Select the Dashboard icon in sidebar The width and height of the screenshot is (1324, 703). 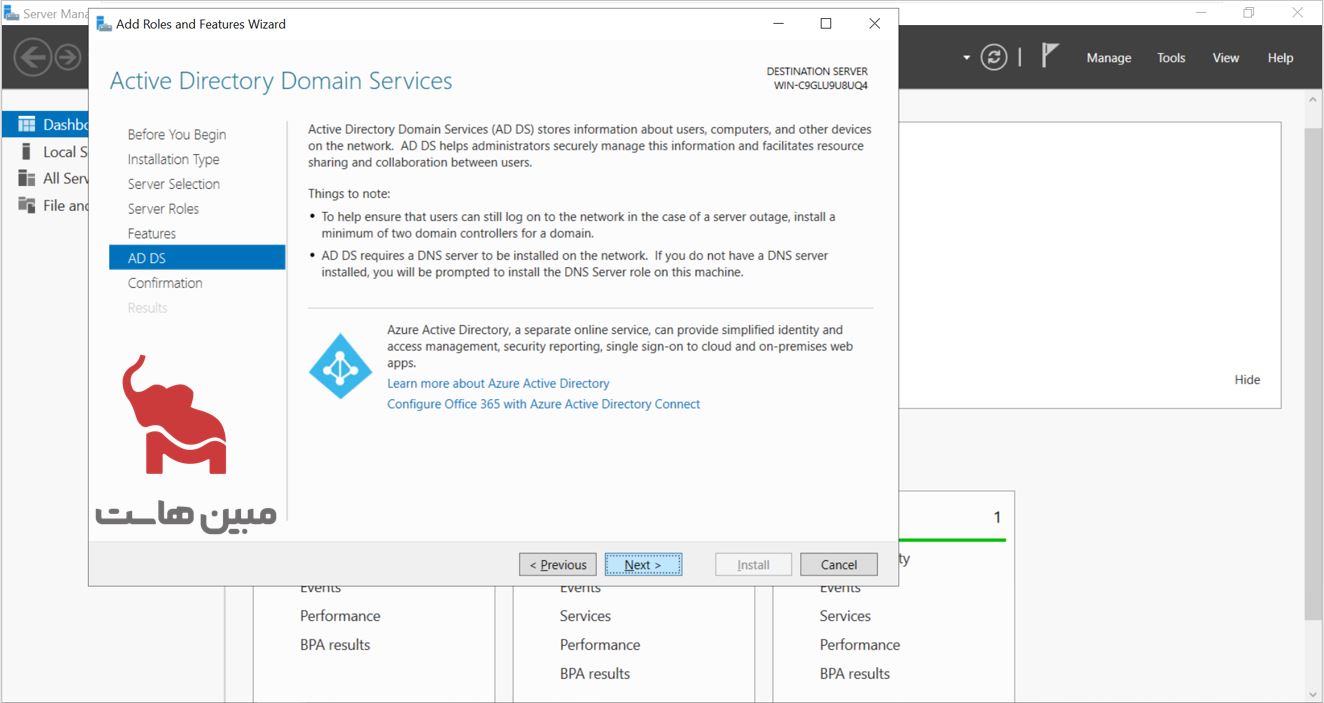27,125
